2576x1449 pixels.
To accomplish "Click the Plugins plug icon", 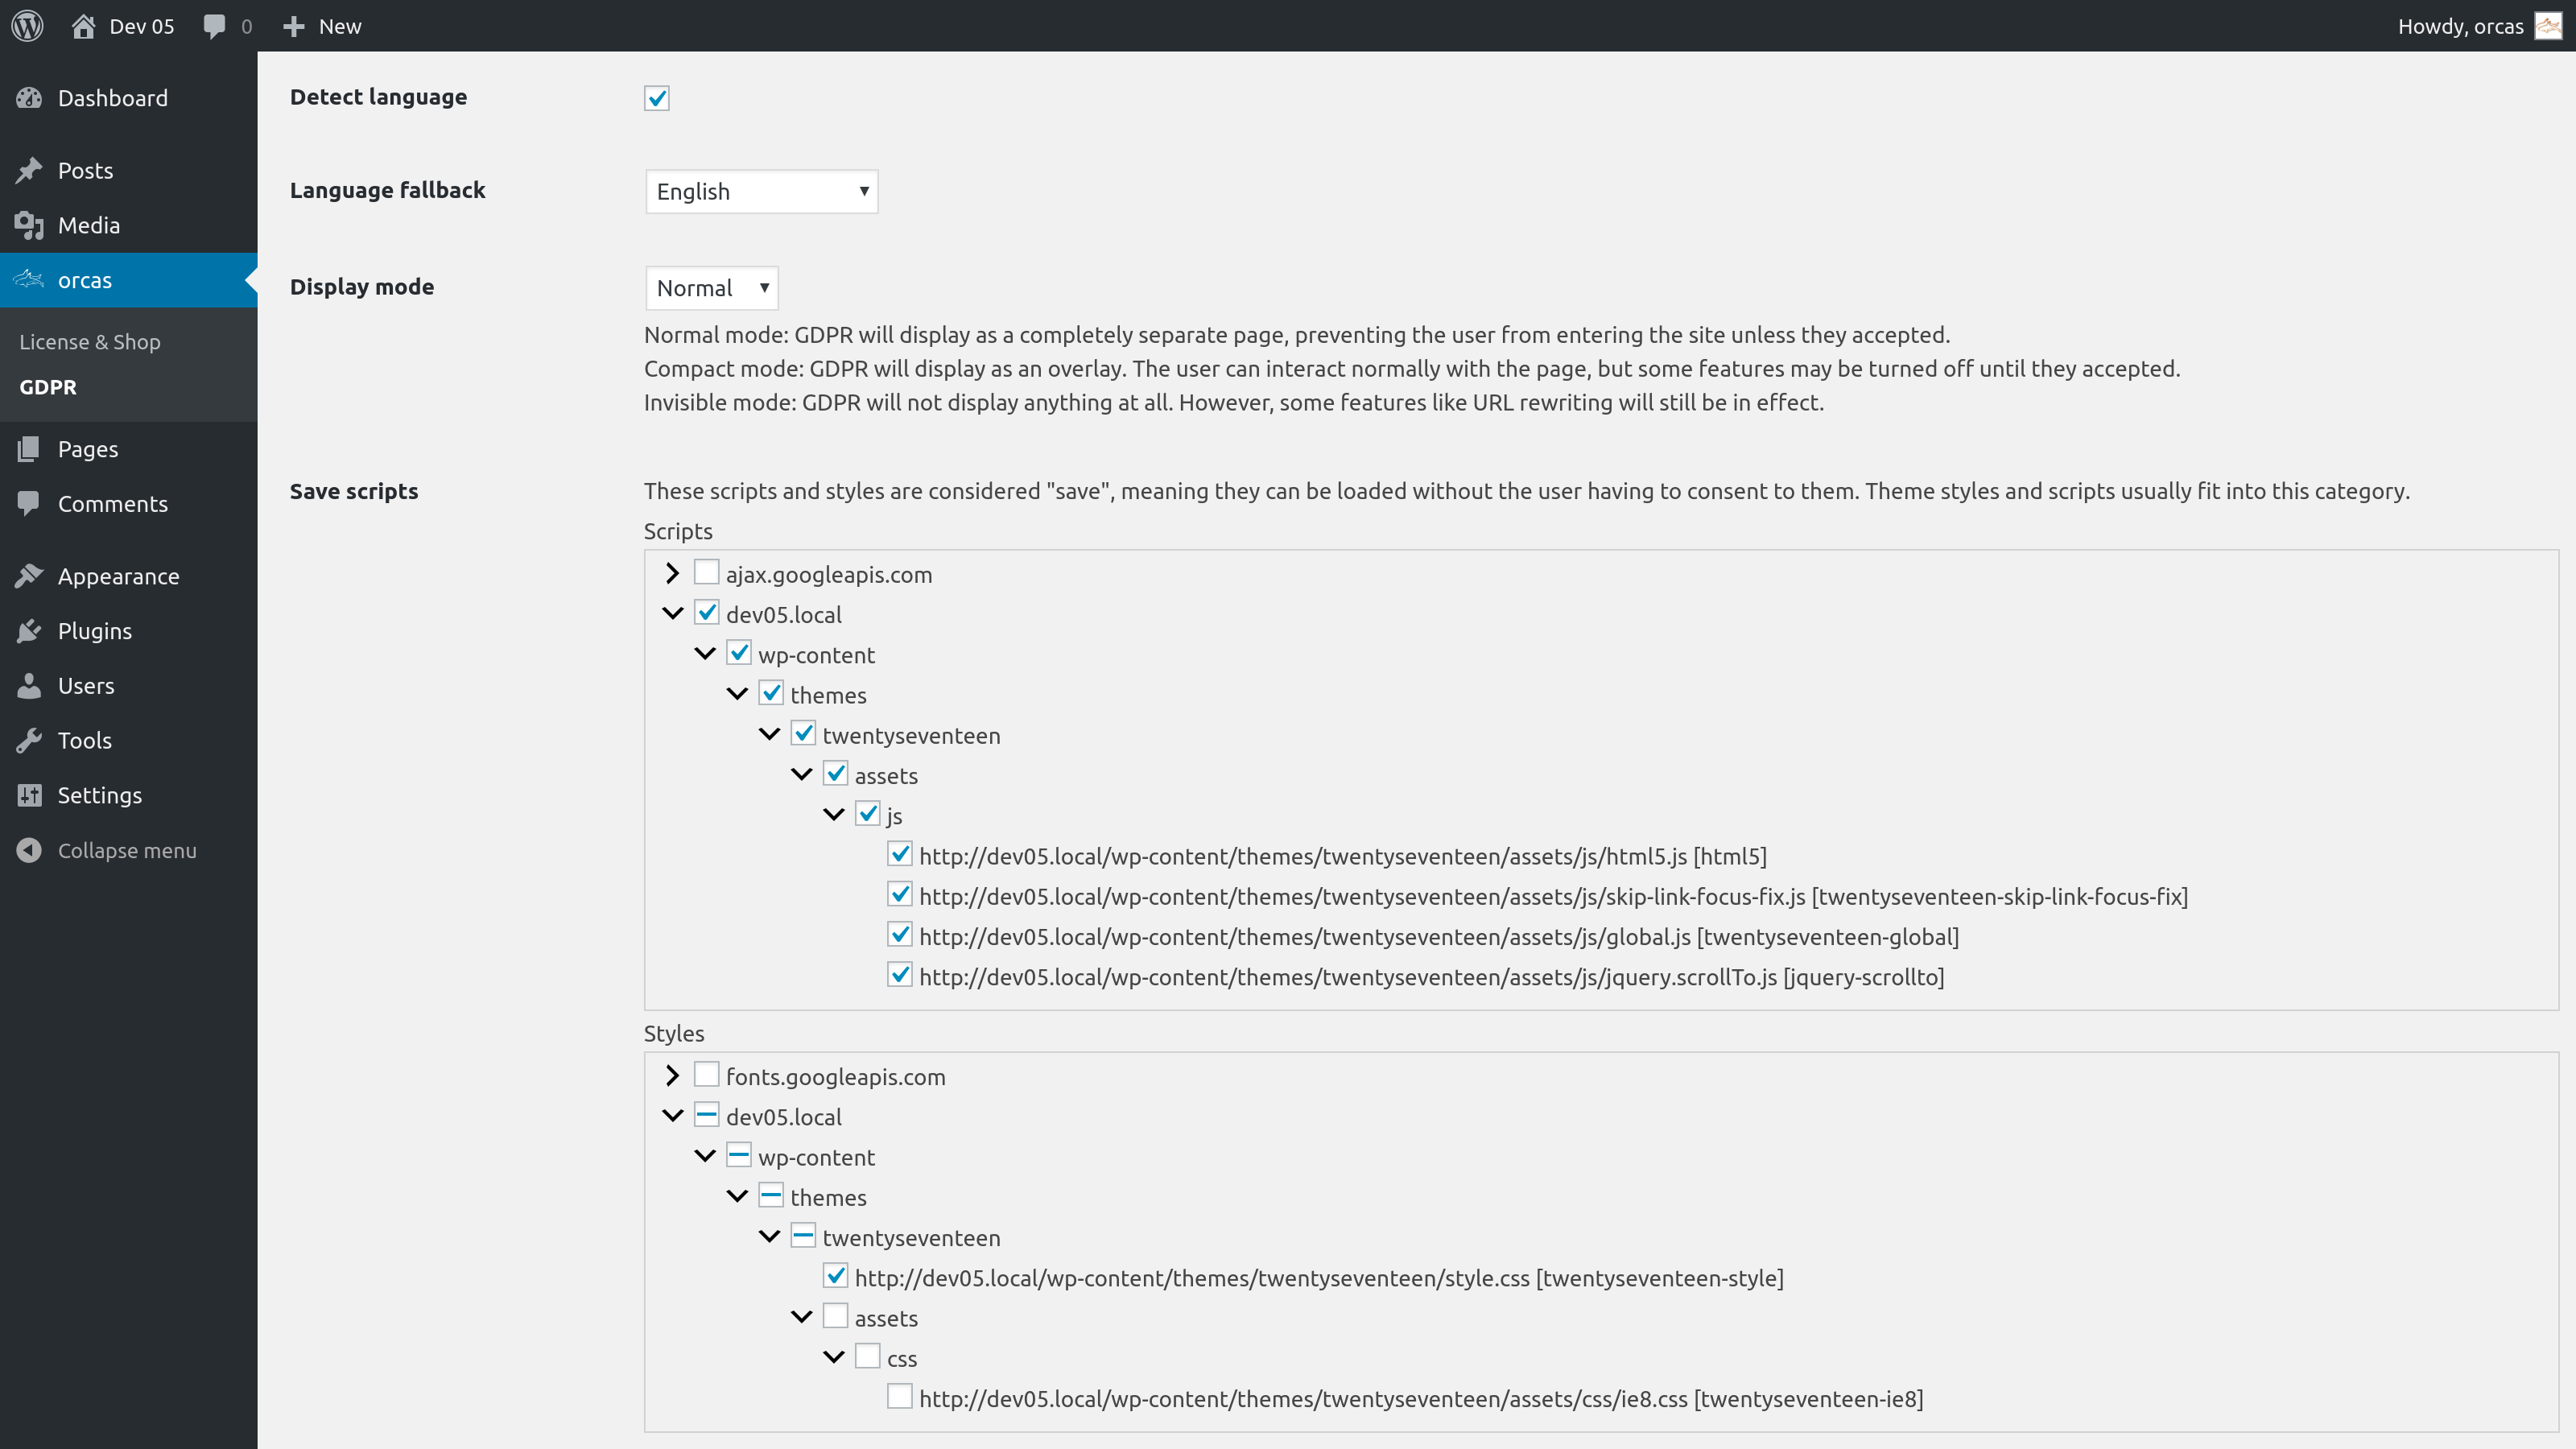I will [x=29, y=631].
